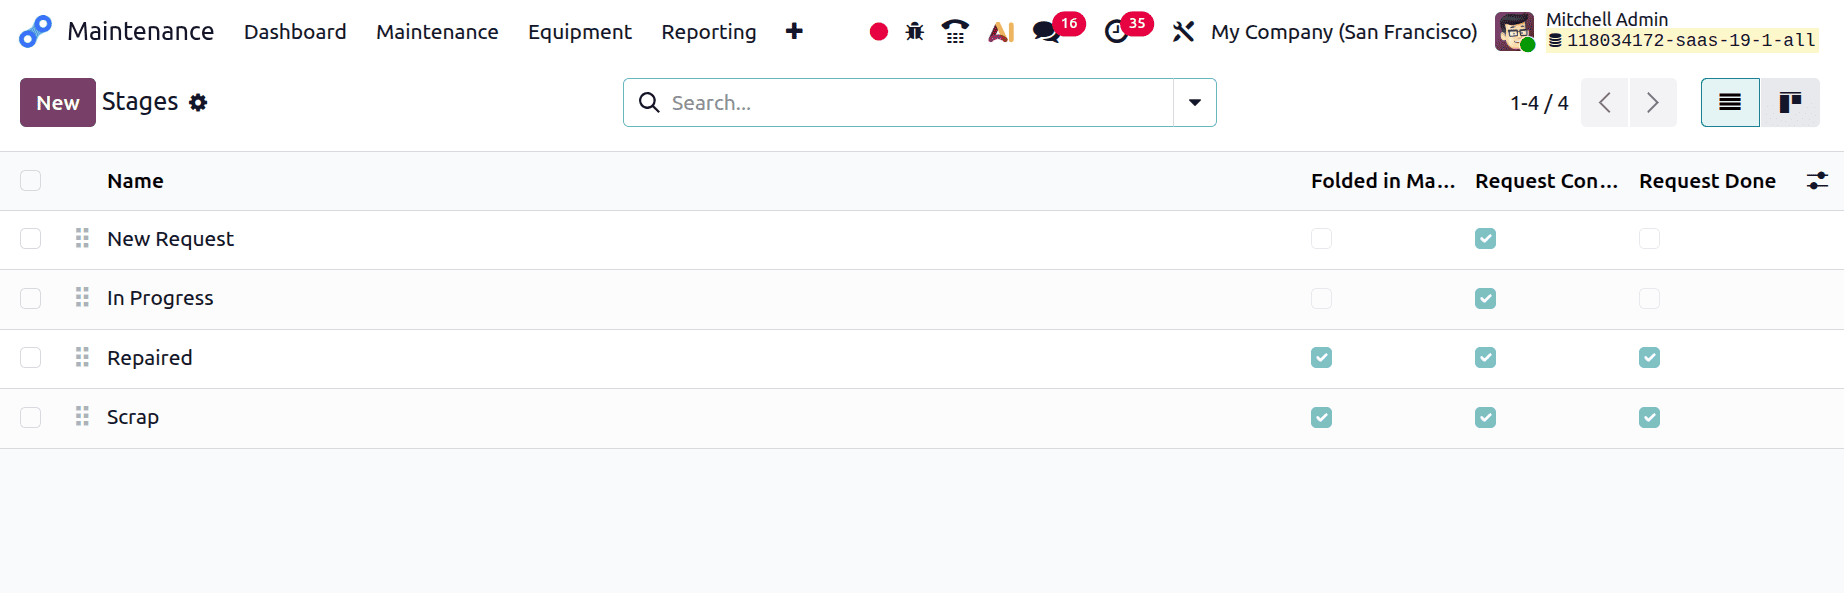Click the 1-4 / 4 pager counter
1844x593 pixels.
[1539, 103]
